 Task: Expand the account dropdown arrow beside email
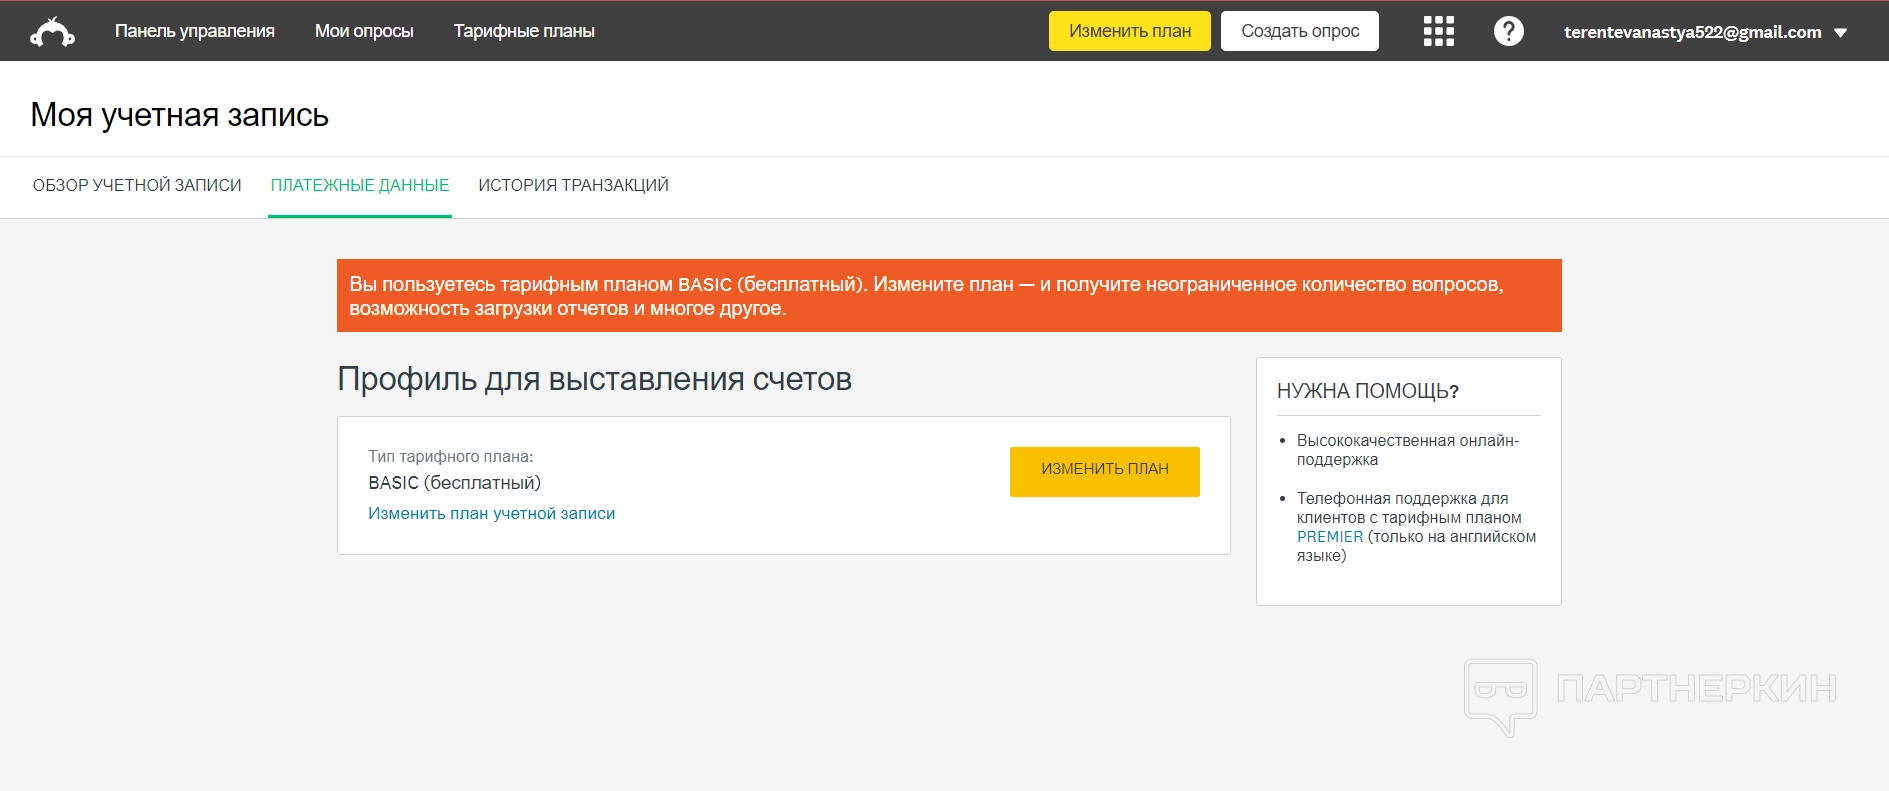click(x=1840, y=33)
